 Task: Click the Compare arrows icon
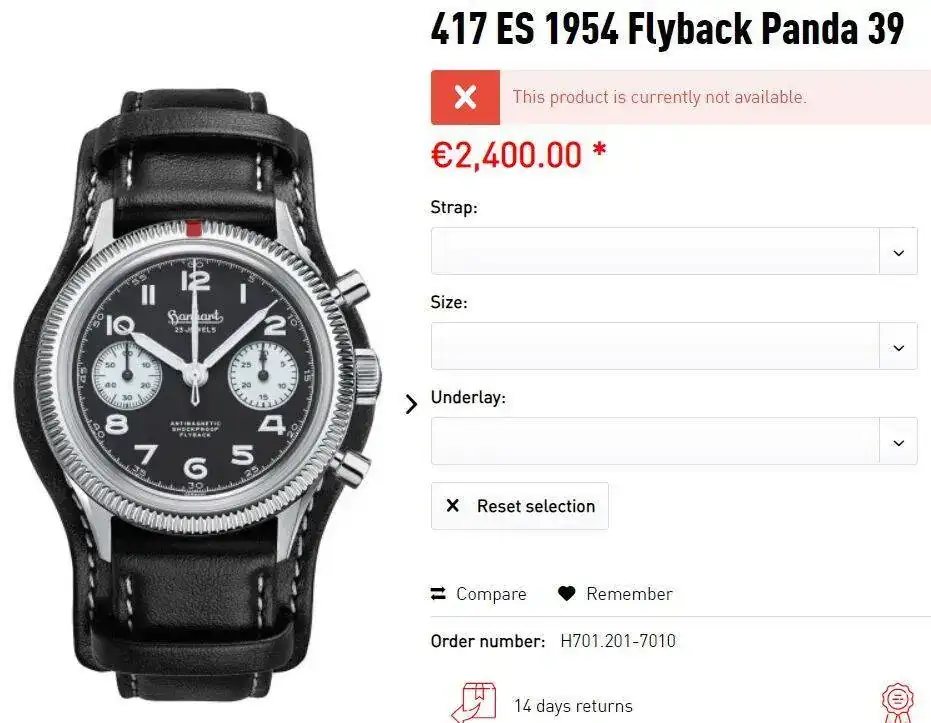tap(438, 594)
